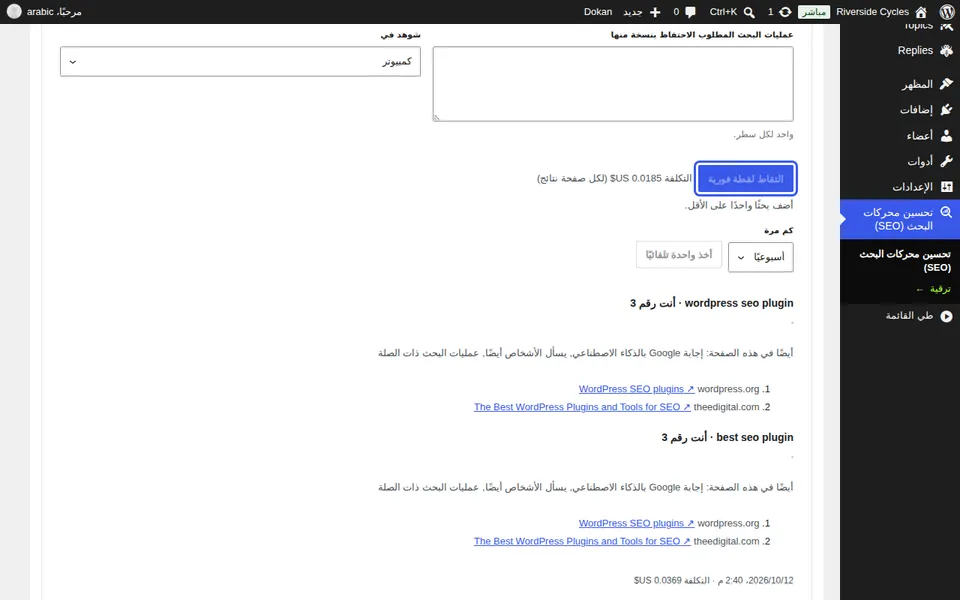Screen dimensions: 960x600
Task: Open the تحسين محركات البحث (SEO) submenu item
Action: (905, 261)
